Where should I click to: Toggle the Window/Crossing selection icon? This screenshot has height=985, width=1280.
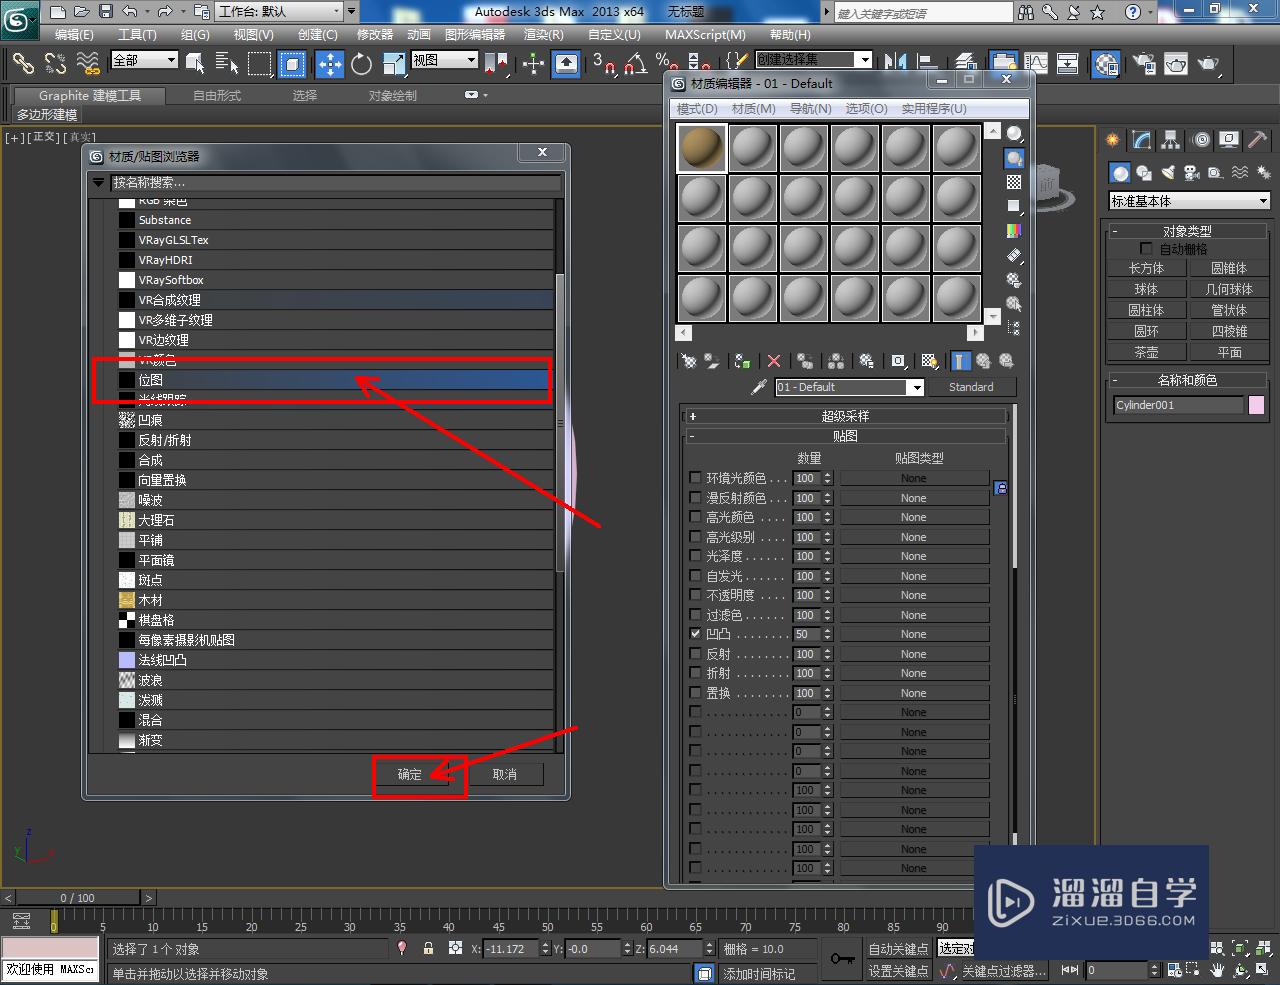click(292, 64)
